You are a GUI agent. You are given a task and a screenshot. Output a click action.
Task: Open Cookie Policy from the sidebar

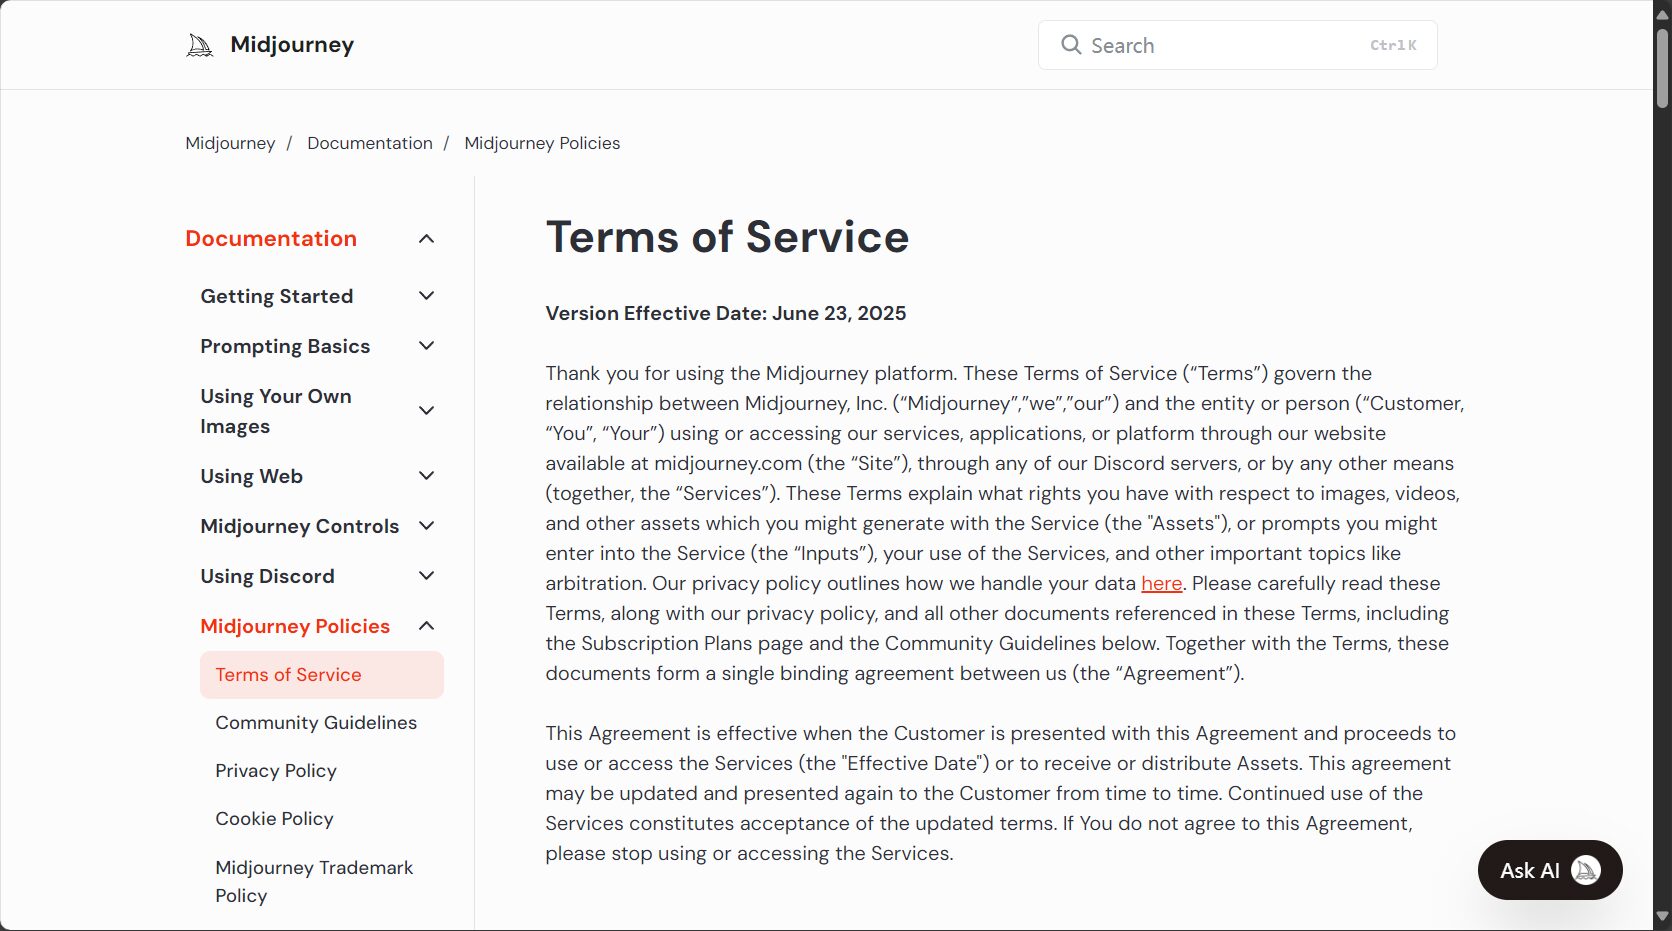(274, 819)
